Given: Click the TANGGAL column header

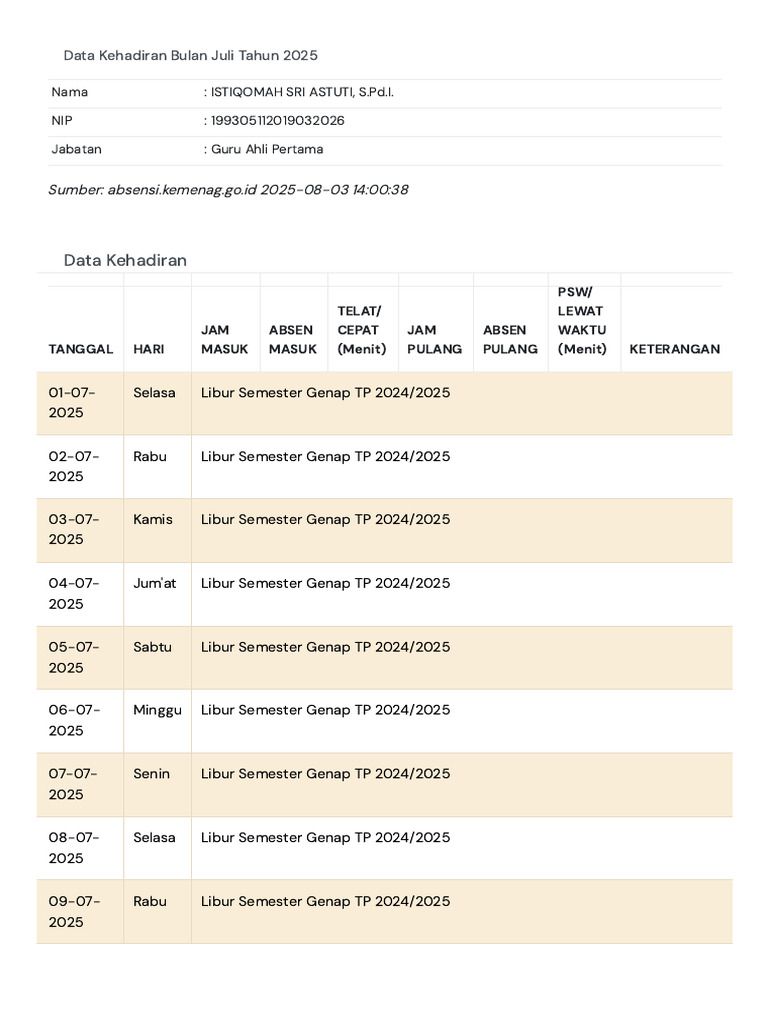Looking at the screenshot, I should [81, 349].
